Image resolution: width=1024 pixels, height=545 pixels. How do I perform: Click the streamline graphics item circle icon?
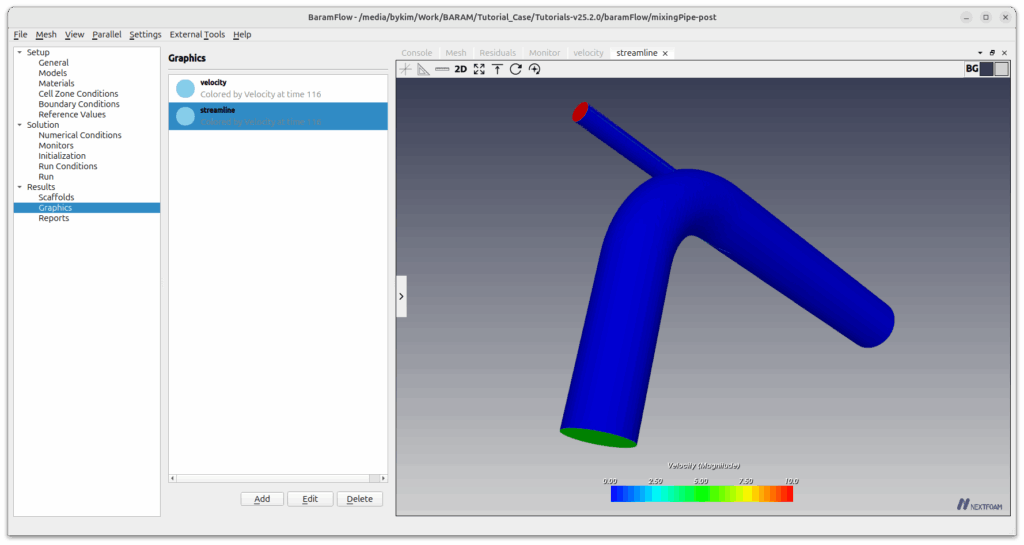pyautogui.click(x=185, y=116)
